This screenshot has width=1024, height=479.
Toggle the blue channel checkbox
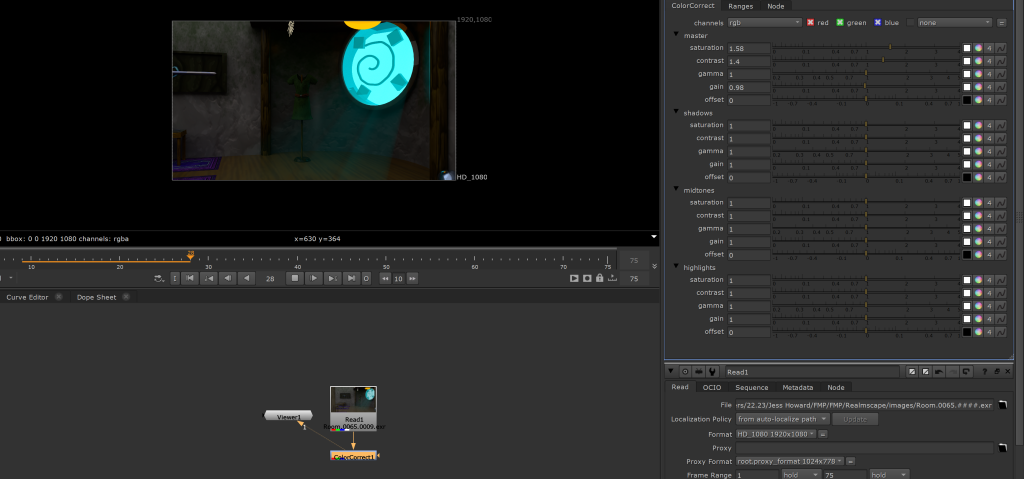878,22
